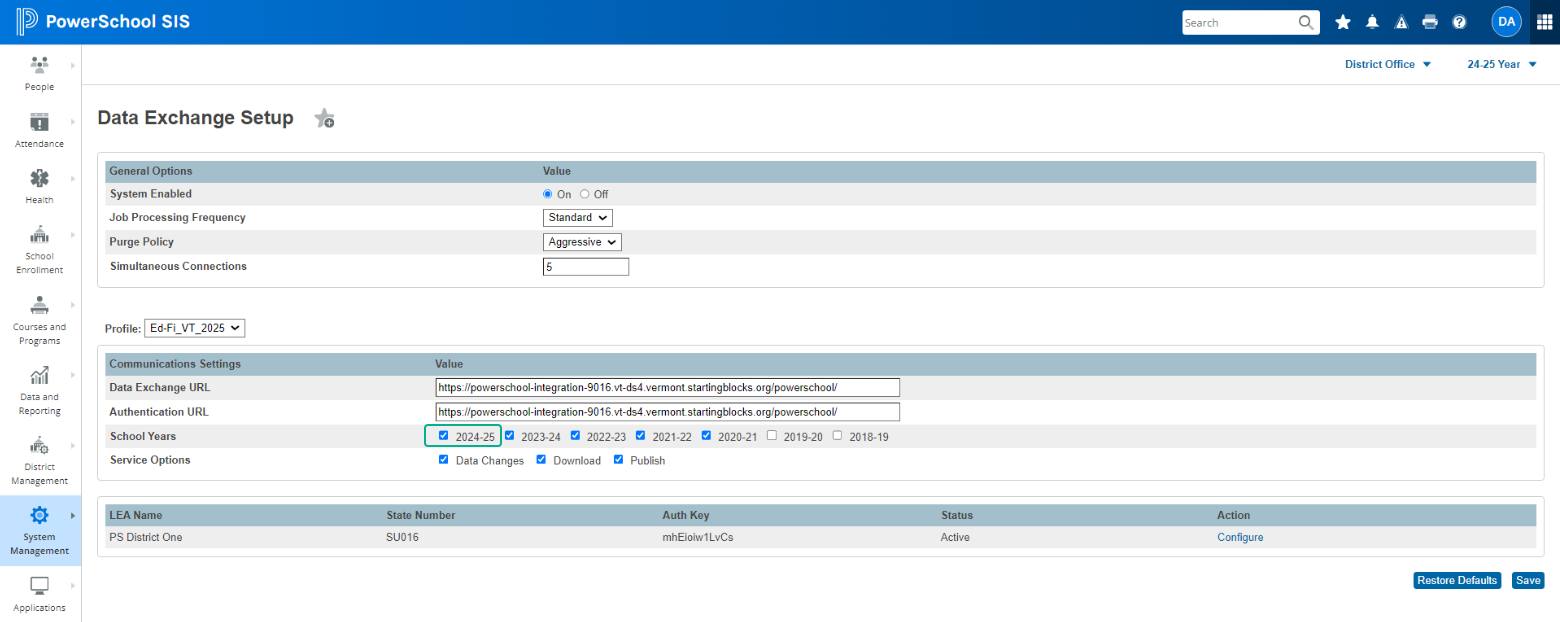Open the notifications bell icon
Image resolution: width=1560 pixels, height=622 pixels.
click(1372, 22)
